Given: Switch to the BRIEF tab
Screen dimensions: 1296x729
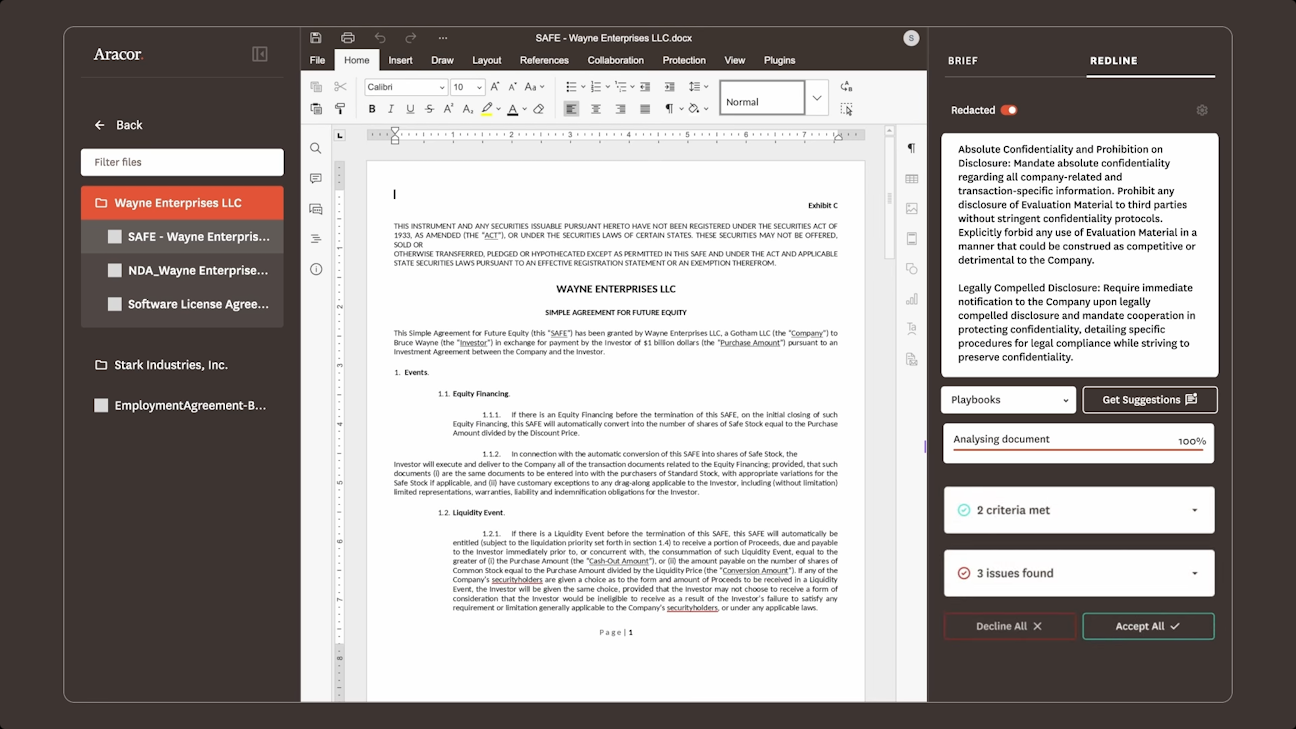Looking at the screenshot, I should (962, 60).
